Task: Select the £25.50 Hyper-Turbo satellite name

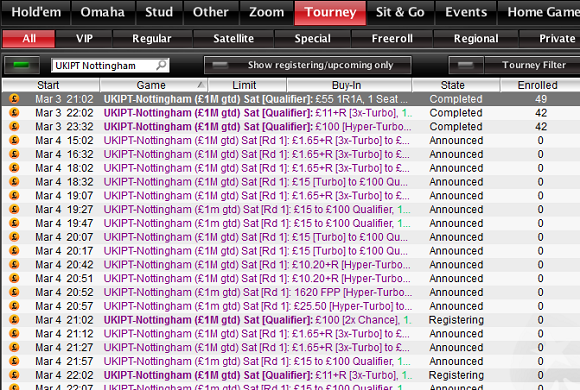Action: point(258,306)
